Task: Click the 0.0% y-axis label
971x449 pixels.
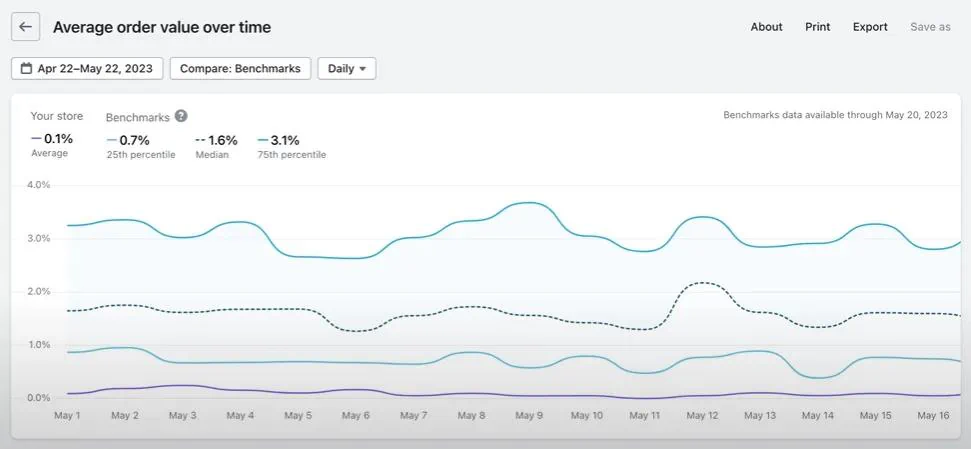Action: click(x=38, y=398)
